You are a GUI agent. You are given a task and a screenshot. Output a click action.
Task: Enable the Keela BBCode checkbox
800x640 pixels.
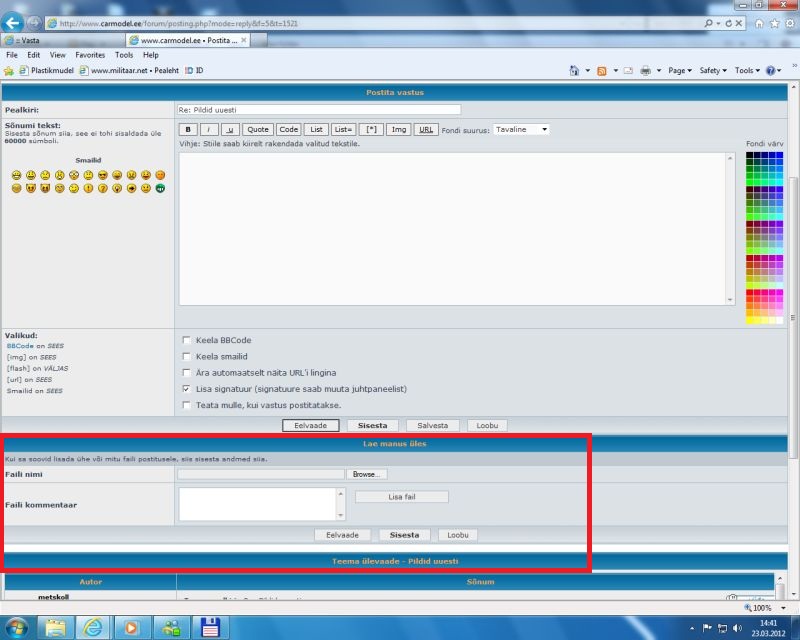pos(186,340)
